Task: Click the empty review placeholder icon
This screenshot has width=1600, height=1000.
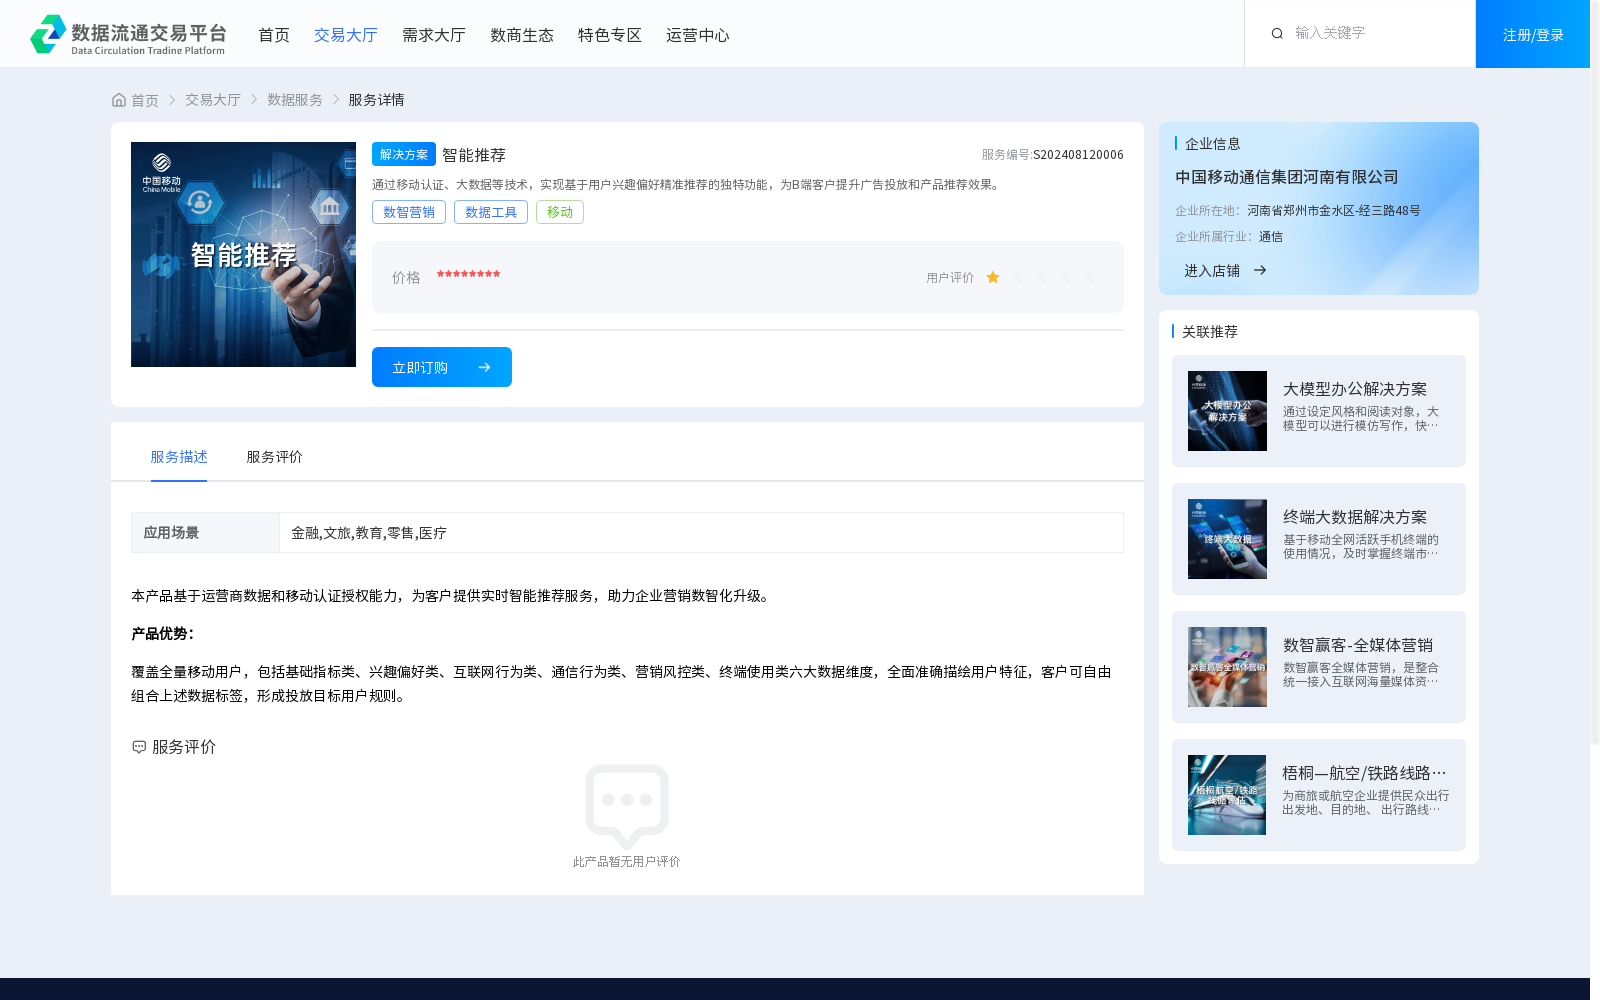Action: [x=627, y=805]
